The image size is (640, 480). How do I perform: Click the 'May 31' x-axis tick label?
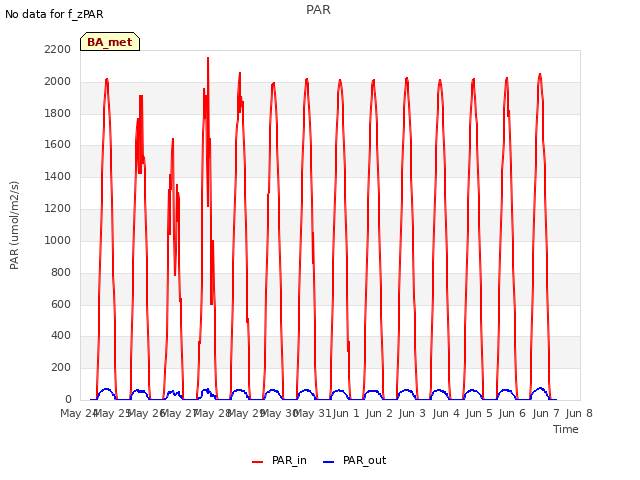click(x=312, y=413)
